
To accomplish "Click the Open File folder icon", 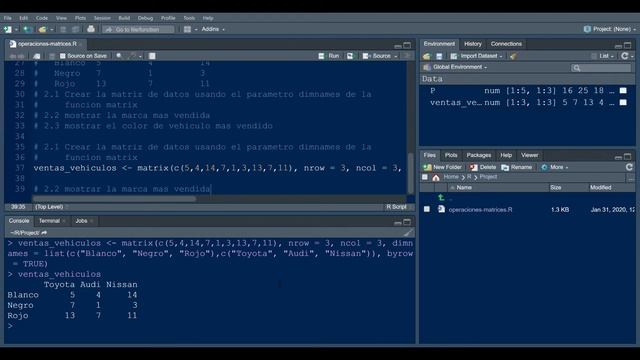I will 42,29.
